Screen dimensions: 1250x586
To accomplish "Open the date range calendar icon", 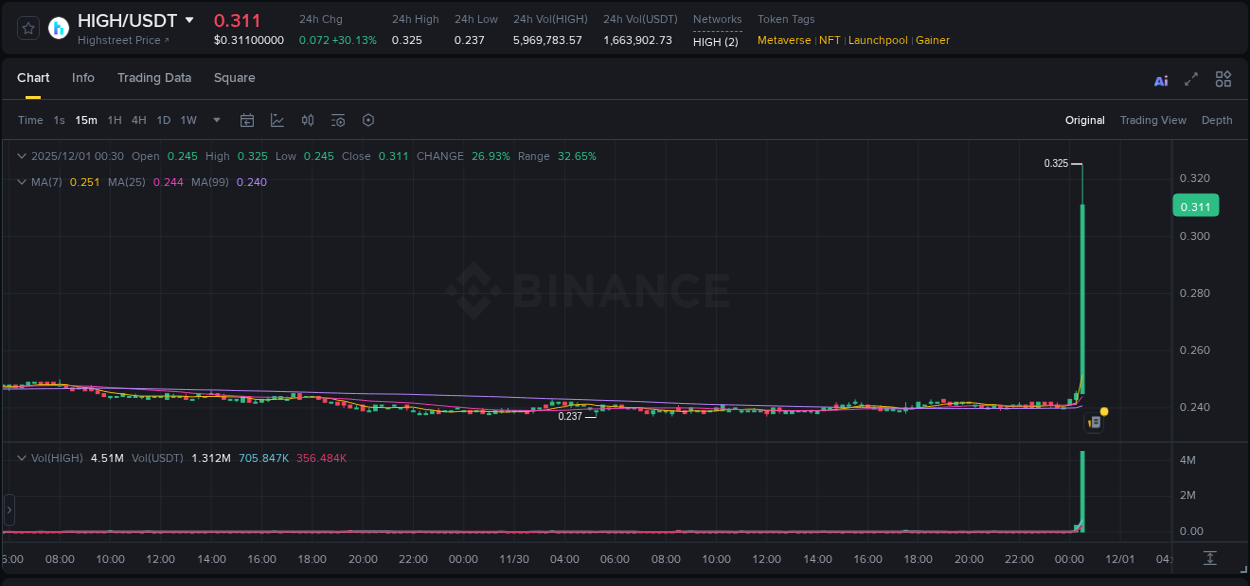I will (247, 120).
